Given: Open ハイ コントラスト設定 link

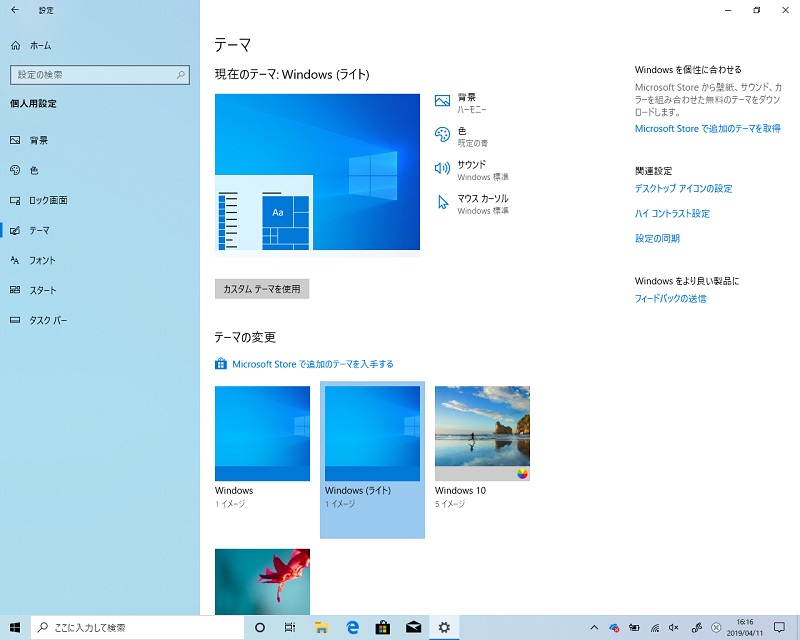Looking at the screenshot, I should [672, 213].
